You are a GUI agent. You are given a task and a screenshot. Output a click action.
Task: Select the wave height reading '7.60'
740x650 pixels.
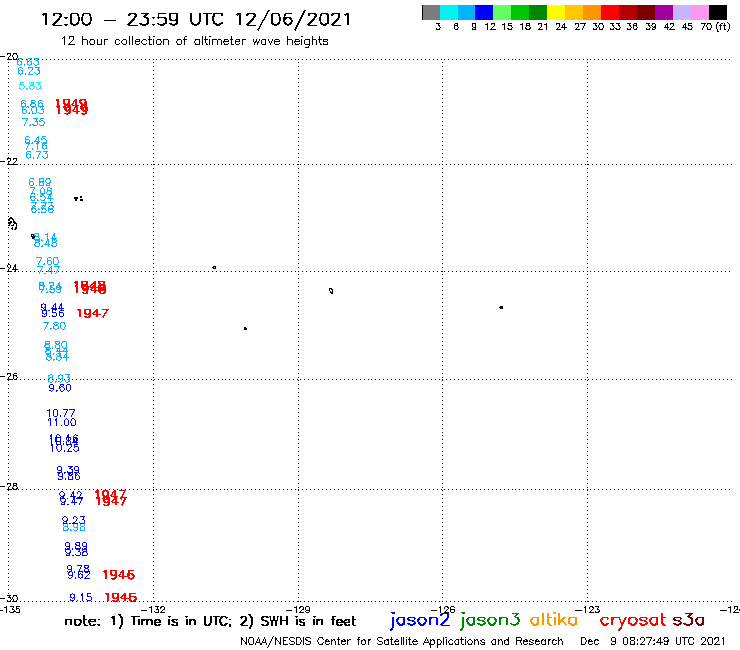tap(48, 261)
